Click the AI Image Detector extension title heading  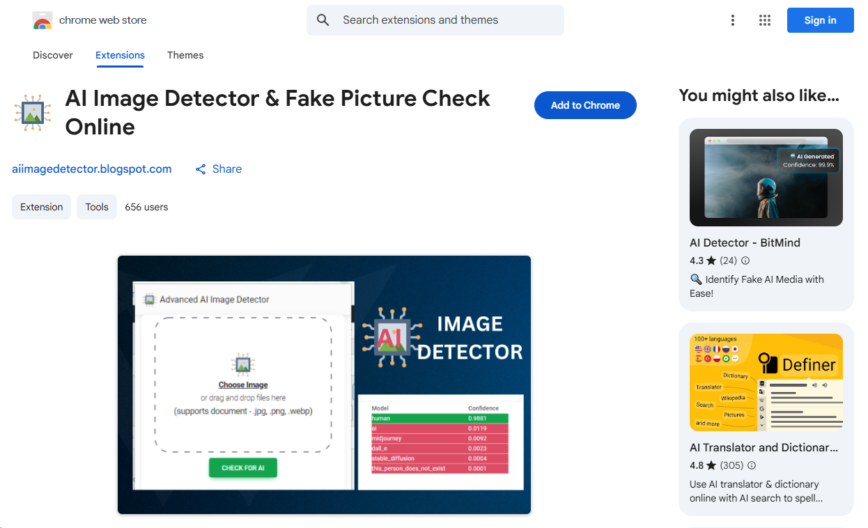277,113
